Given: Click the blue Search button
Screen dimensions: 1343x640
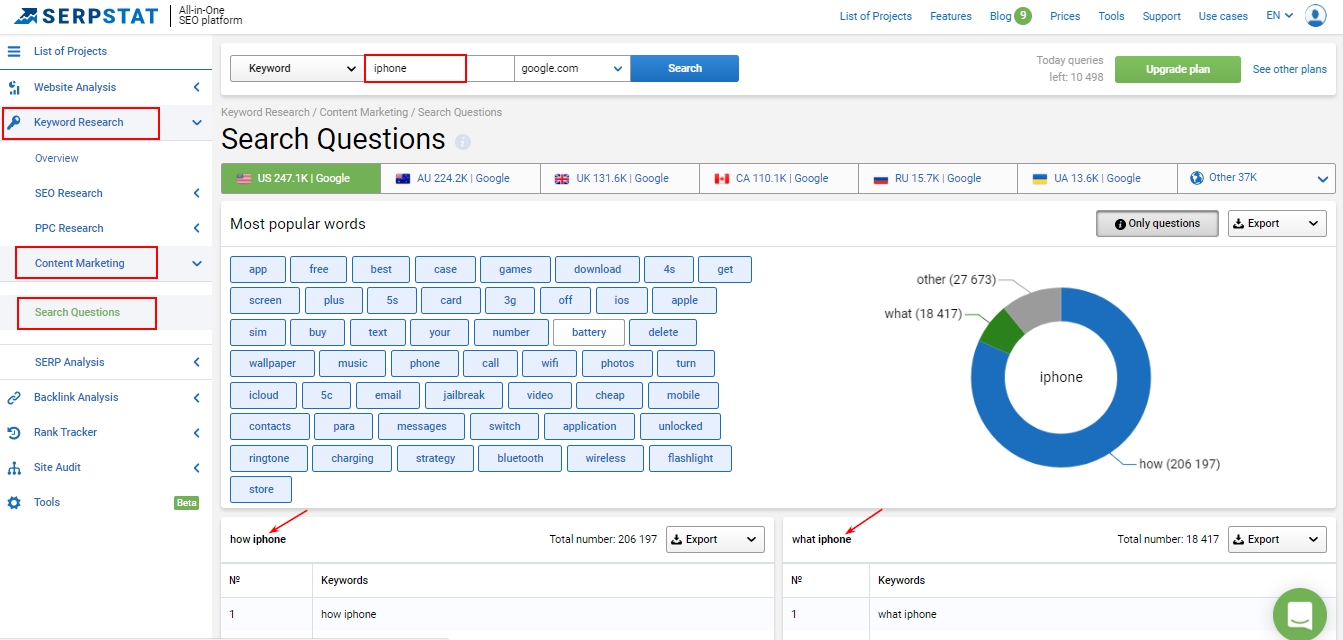Looking at the screenshot, I should 685,68.
